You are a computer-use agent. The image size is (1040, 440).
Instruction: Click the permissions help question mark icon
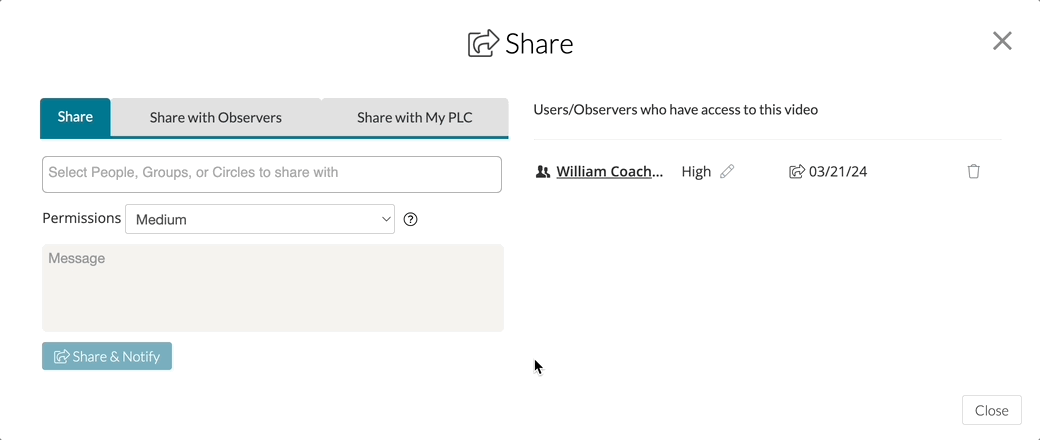410,220
